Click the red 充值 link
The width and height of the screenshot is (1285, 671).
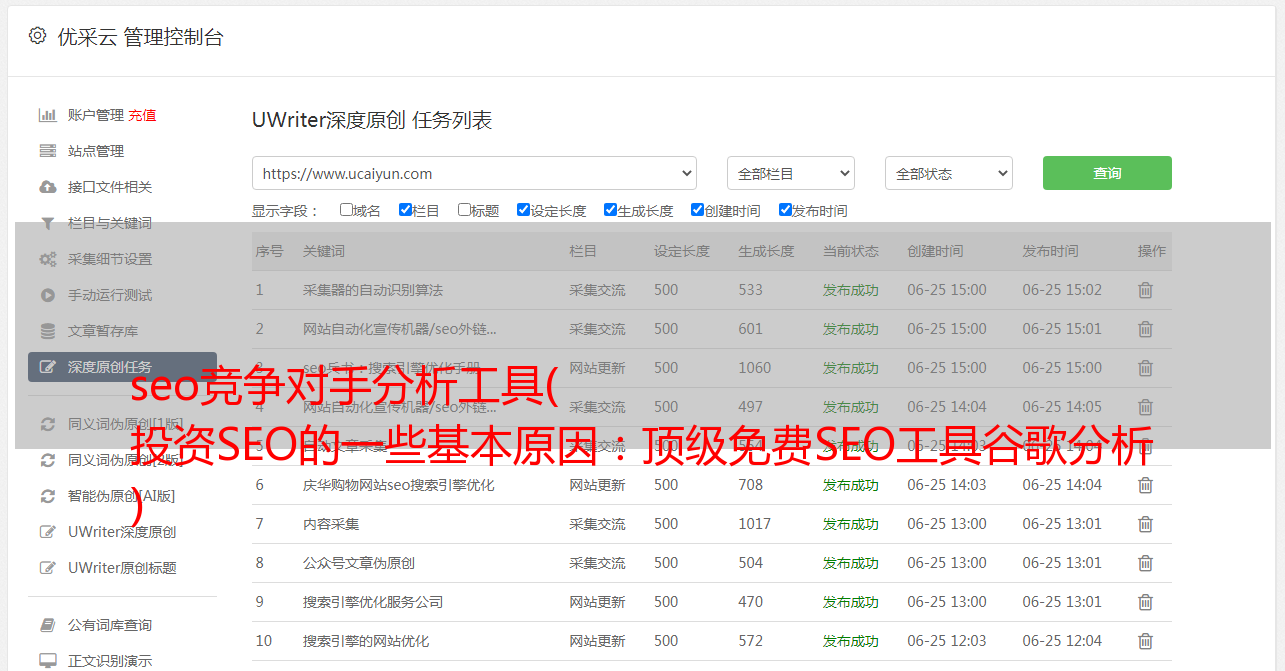coord(142,115)
